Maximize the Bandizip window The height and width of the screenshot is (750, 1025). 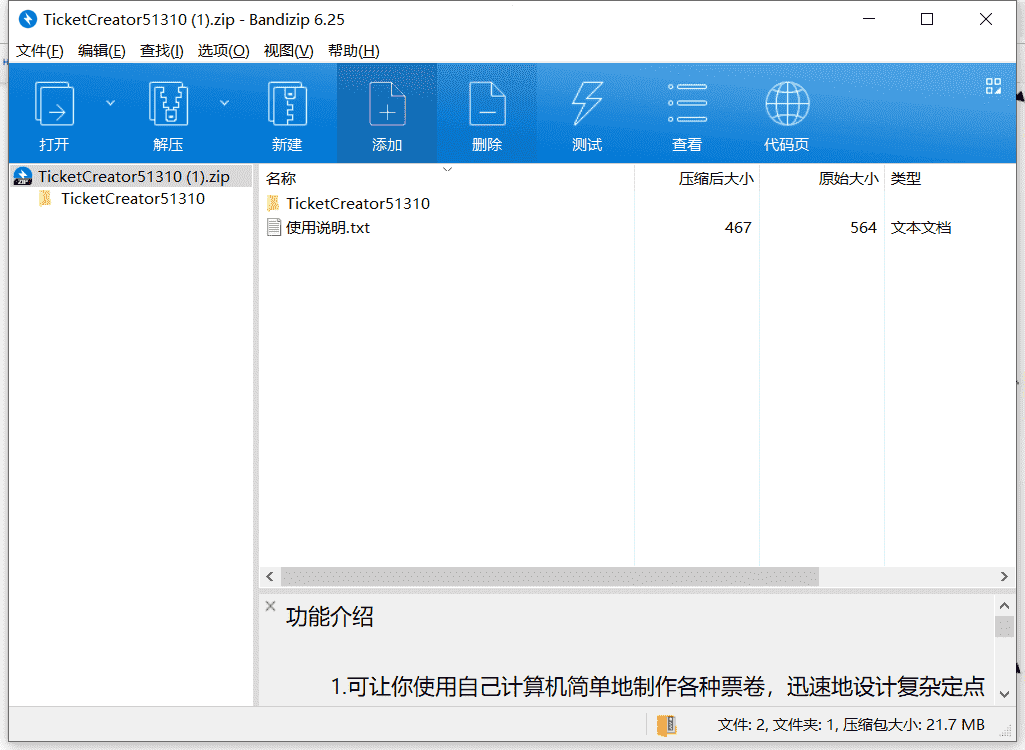coord(927,19)
